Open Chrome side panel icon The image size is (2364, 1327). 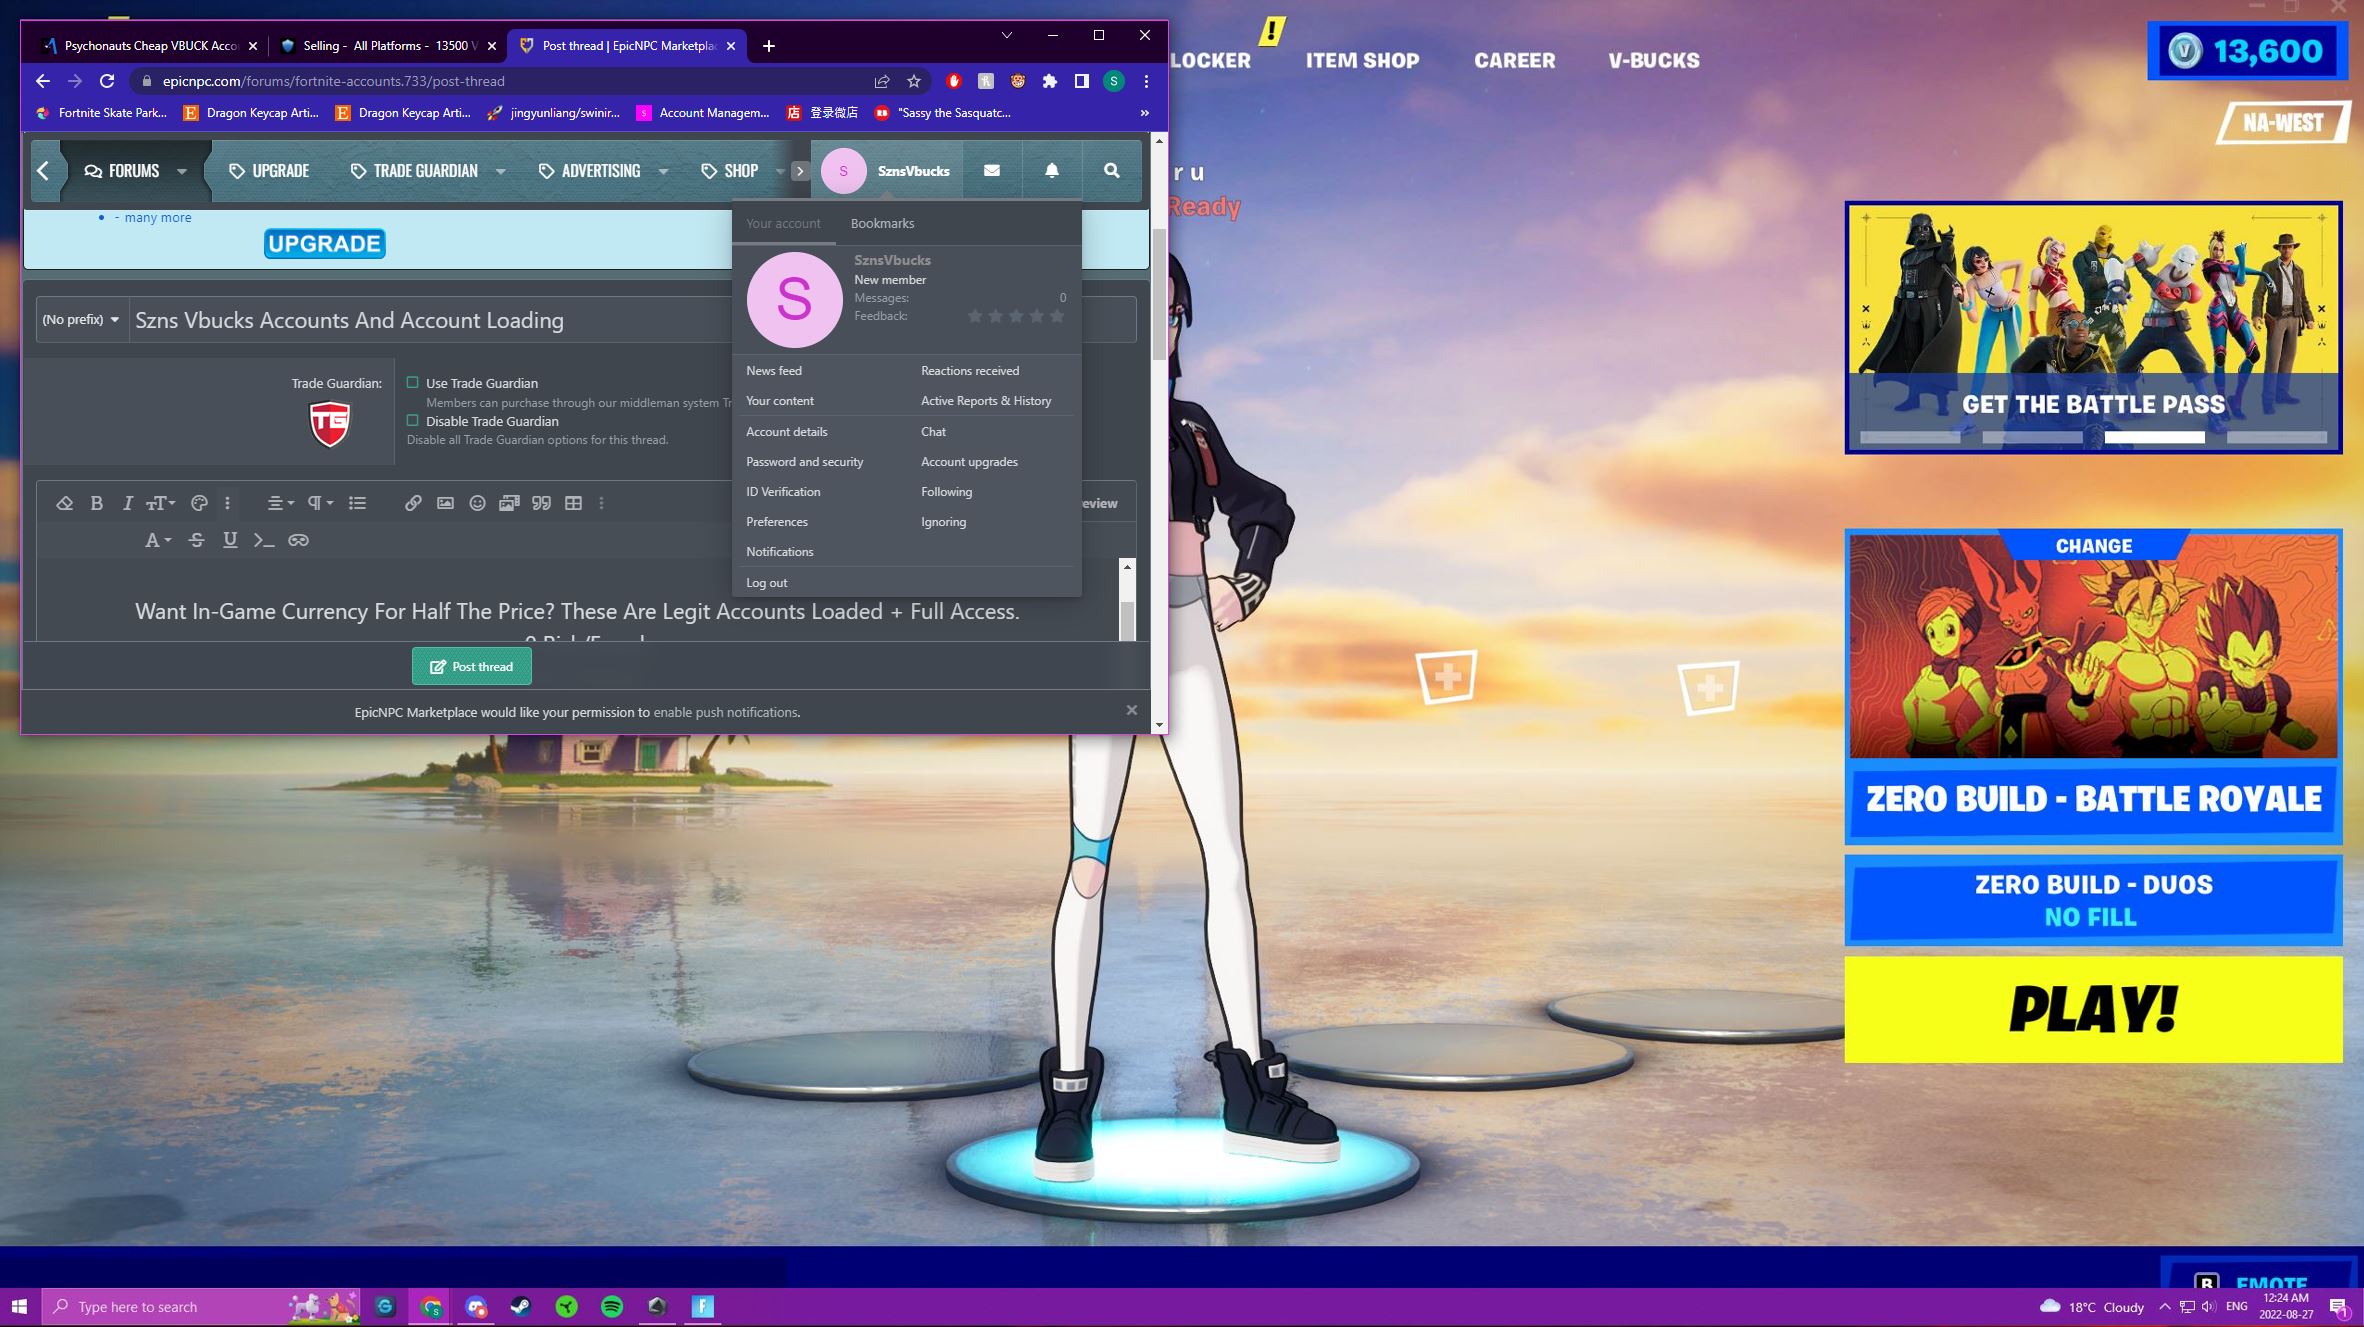click(x=1082, y=81)
